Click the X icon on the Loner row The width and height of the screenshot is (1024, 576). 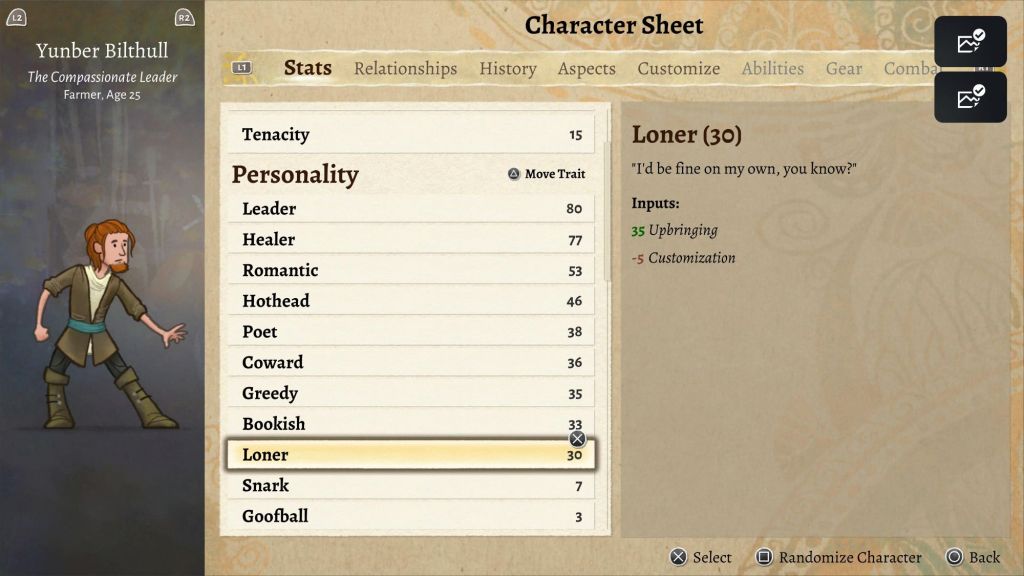(x=577, y=439)
